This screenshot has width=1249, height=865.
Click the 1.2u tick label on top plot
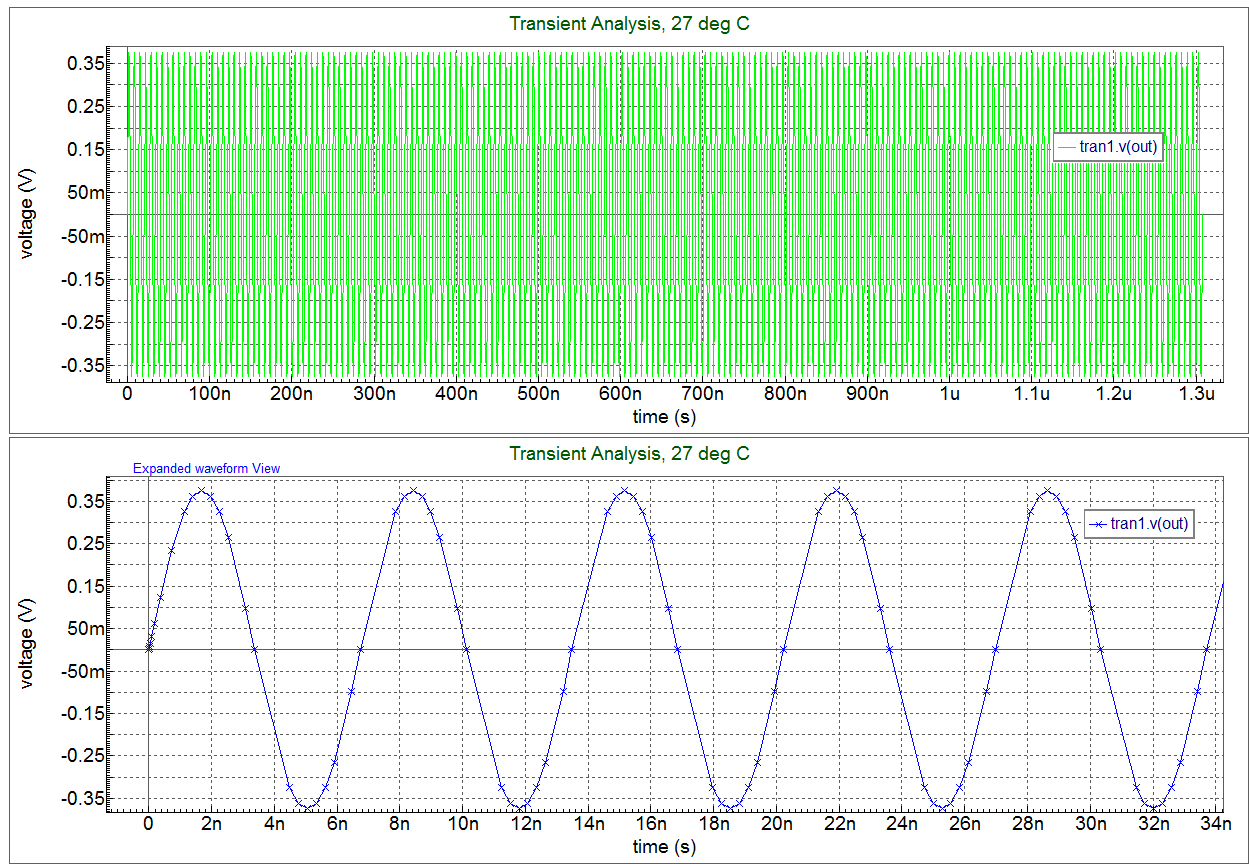[1114, 393]
